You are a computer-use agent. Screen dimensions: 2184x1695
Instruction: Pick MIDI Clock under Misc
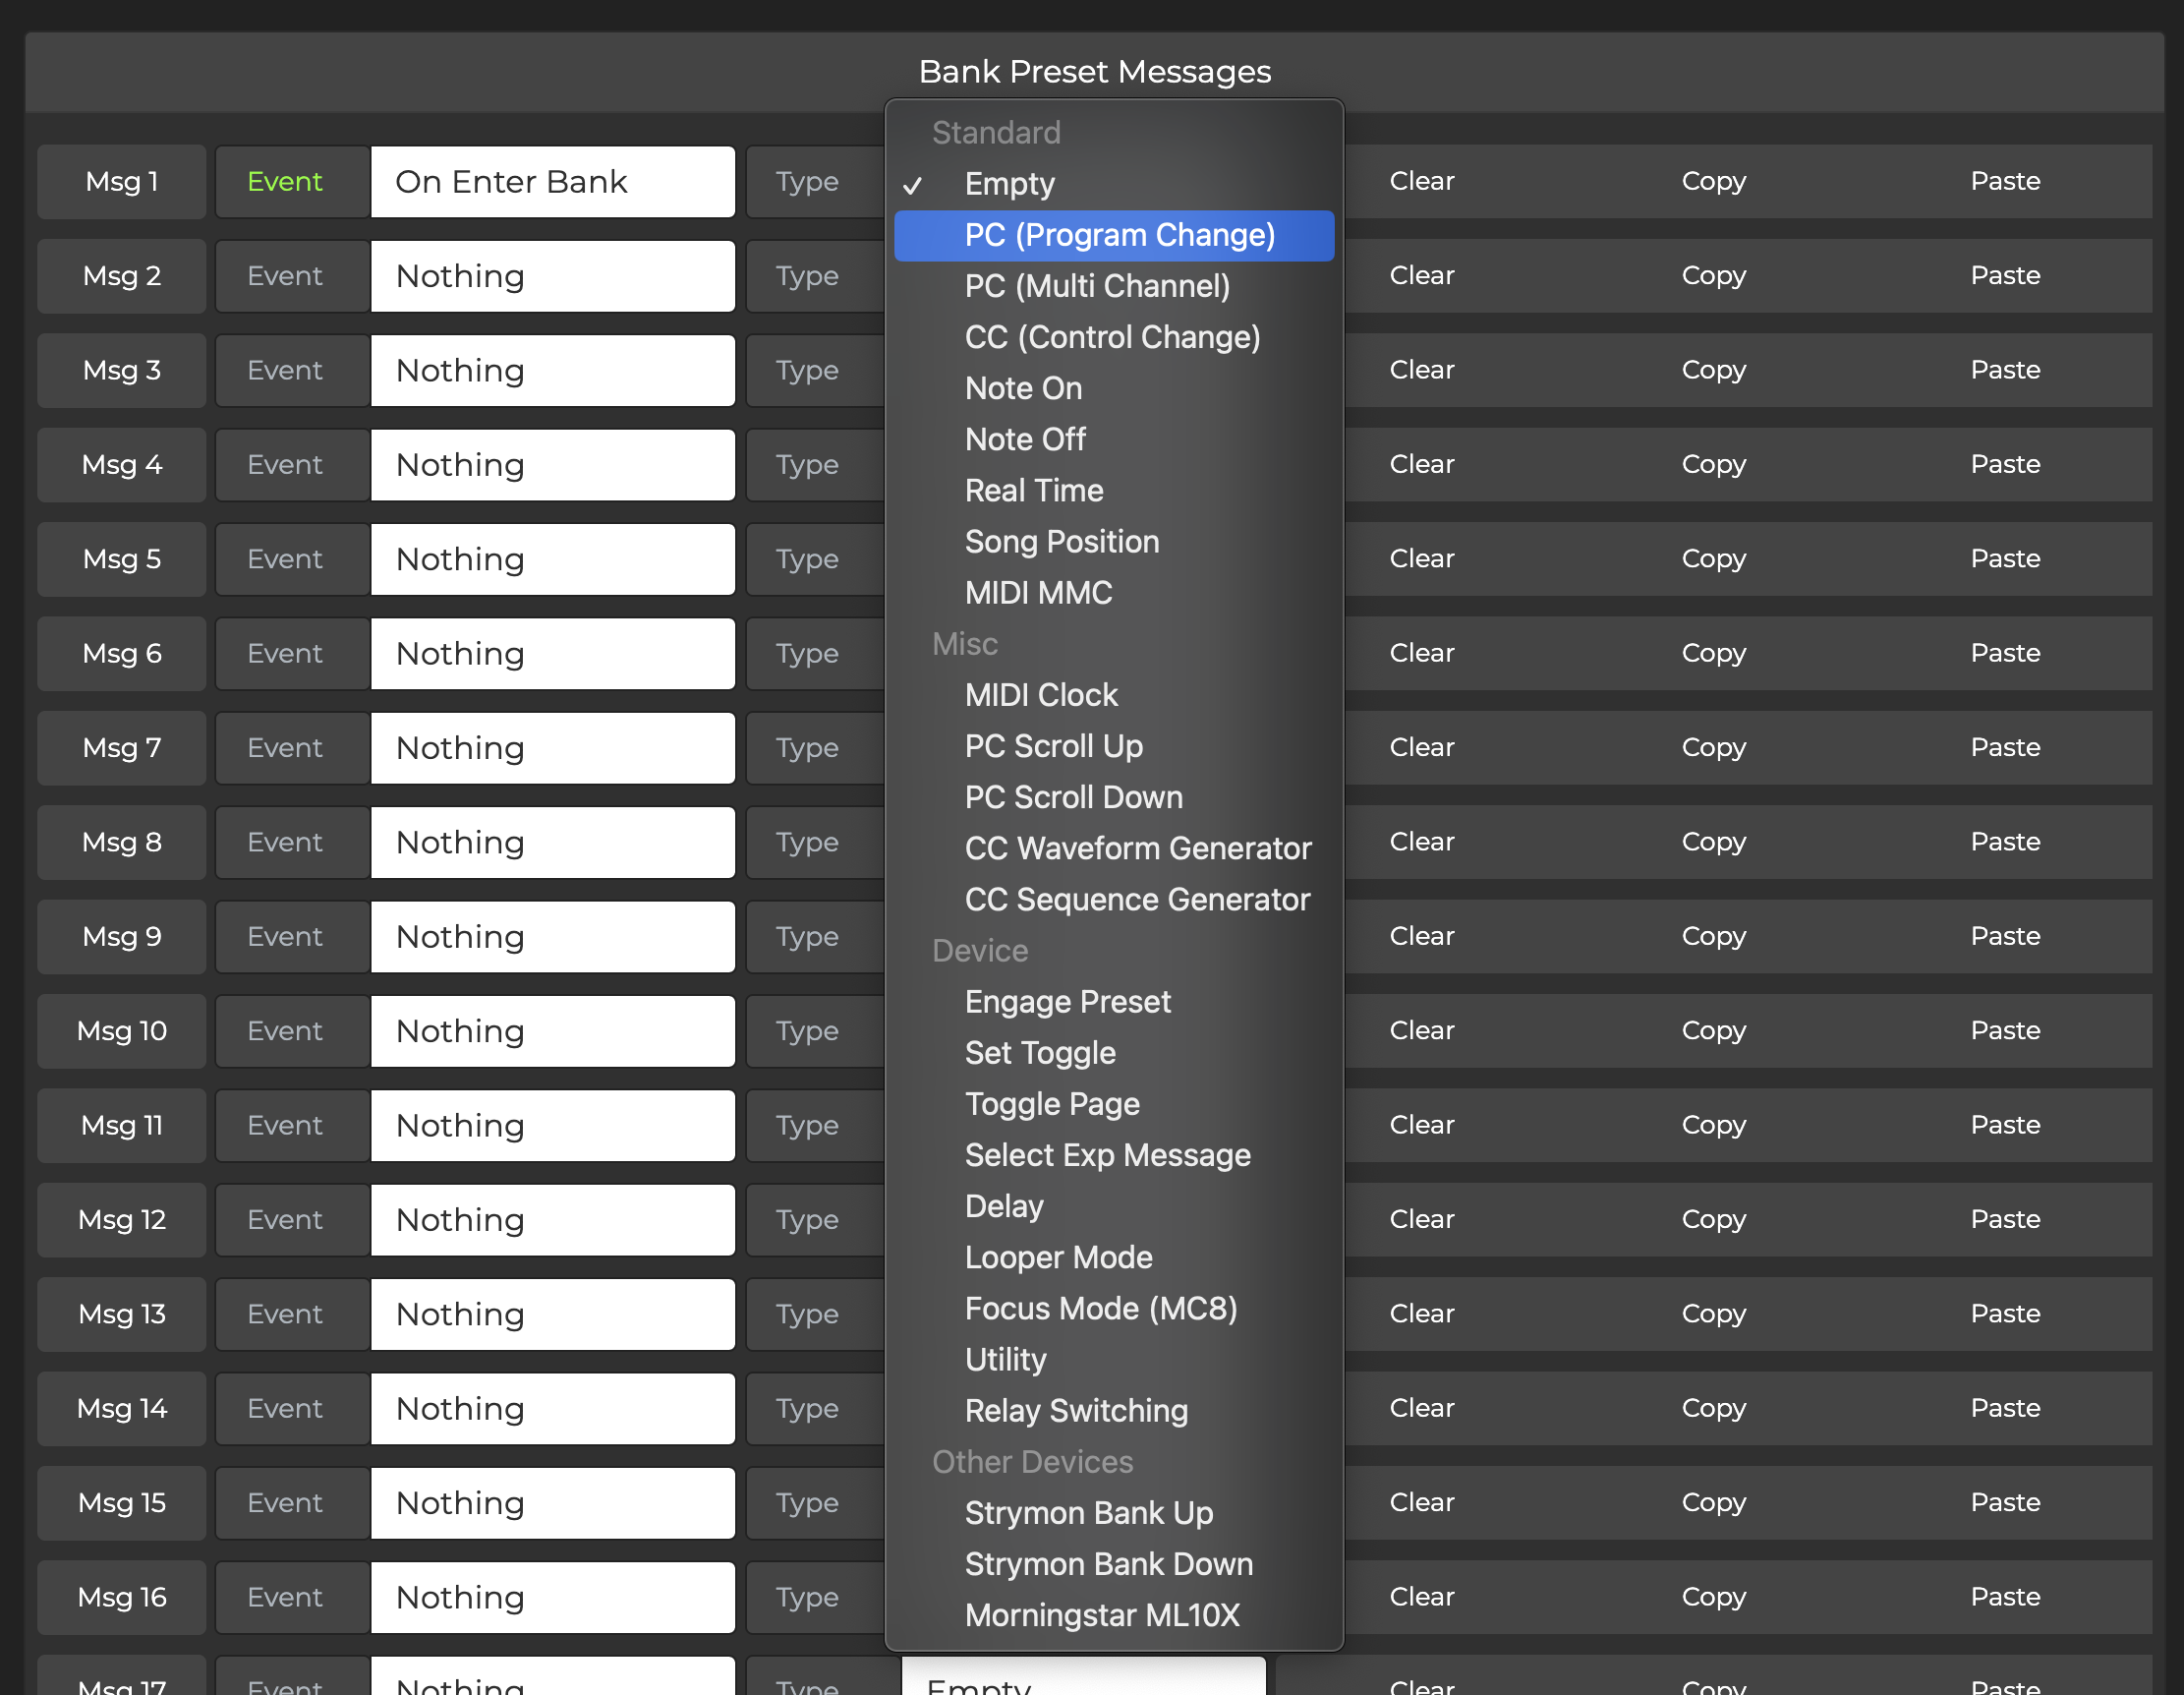[1041, 694]
